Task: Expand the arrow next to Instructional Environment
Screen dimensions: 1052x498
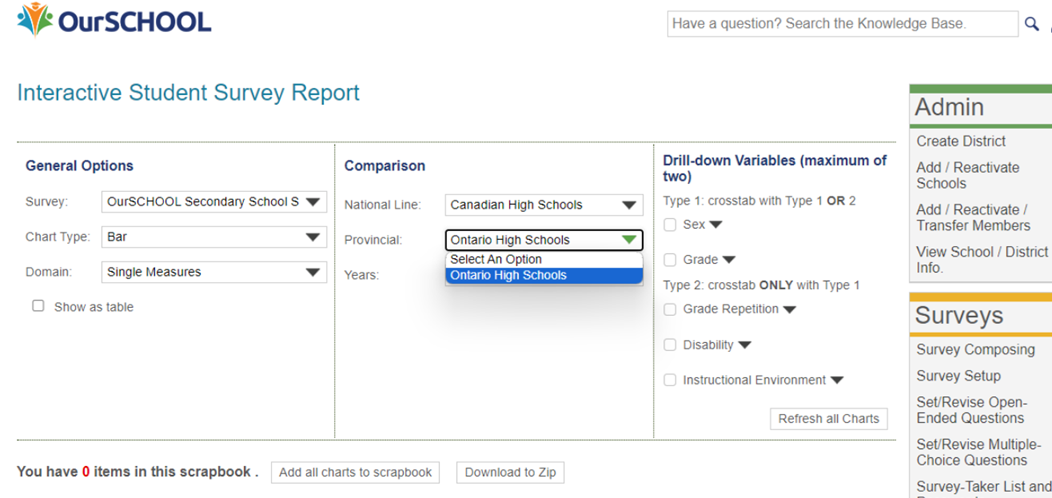Action: pos(837,380)
